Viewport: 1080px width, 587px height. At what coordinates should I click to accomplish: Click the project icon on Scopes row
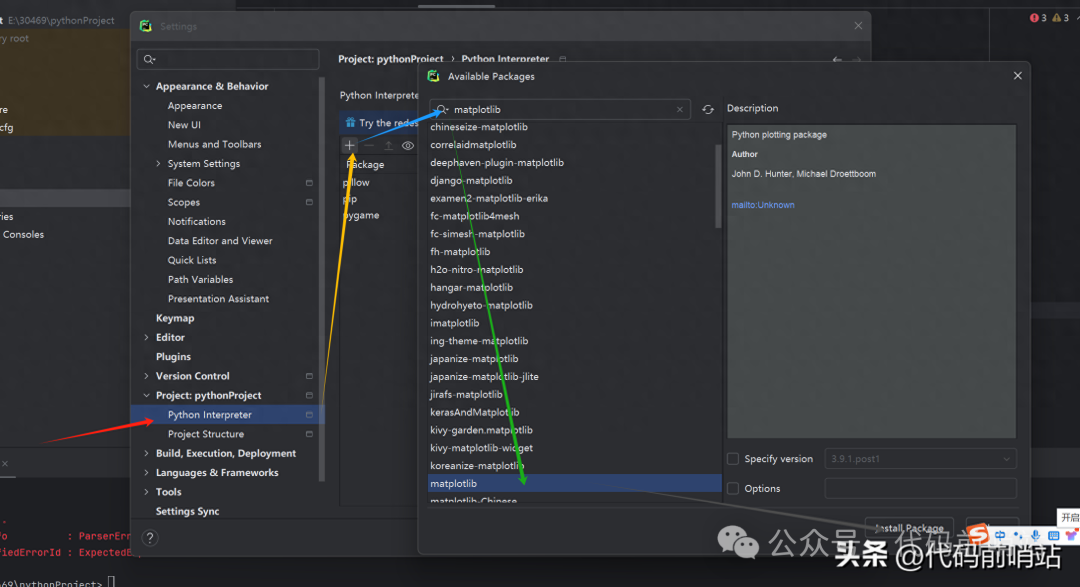point(309,202)
